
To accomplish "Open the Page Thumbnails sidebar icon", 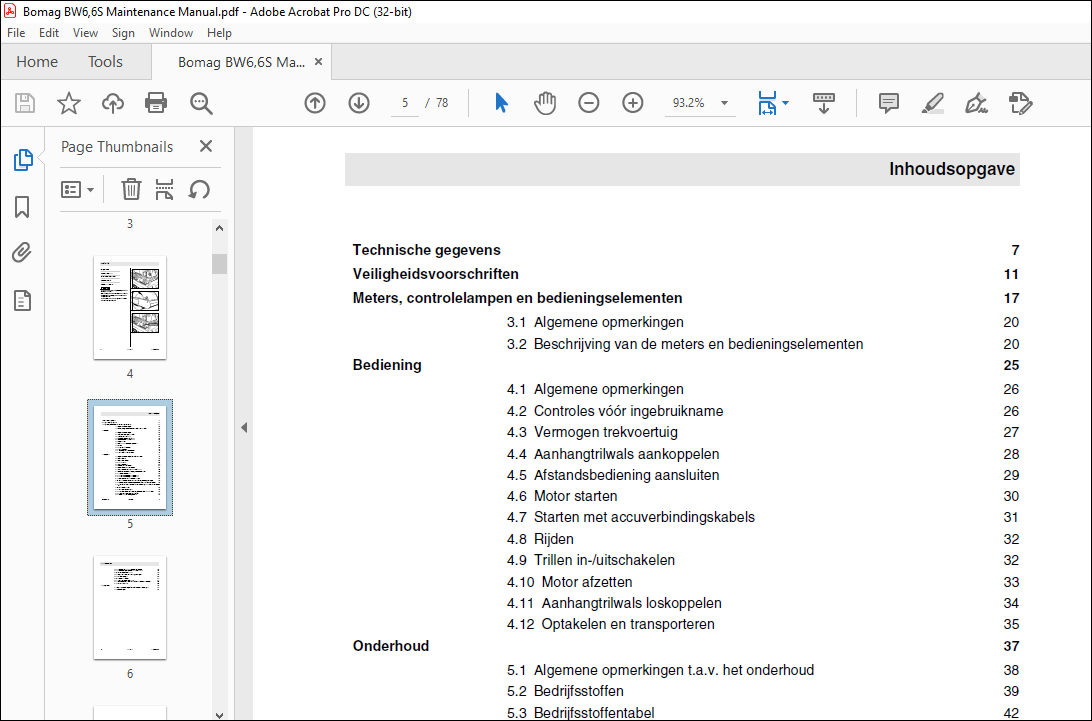I will (x=23, y=160).
